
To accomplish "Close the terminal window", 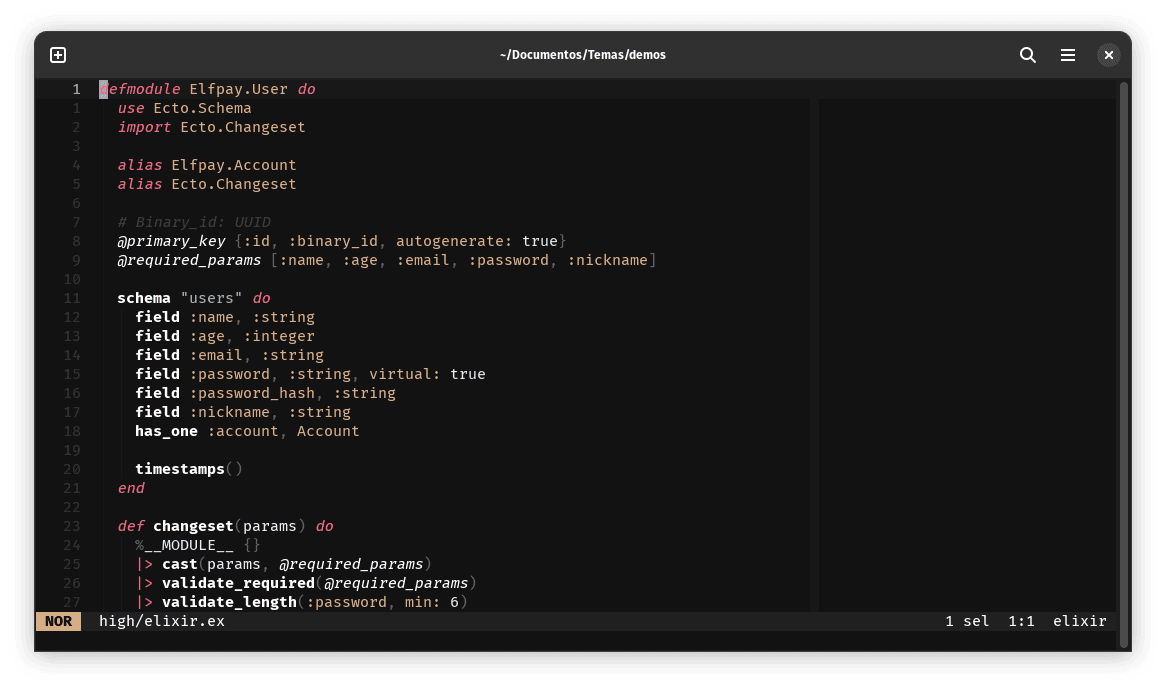I will (x=1109, y=55).
